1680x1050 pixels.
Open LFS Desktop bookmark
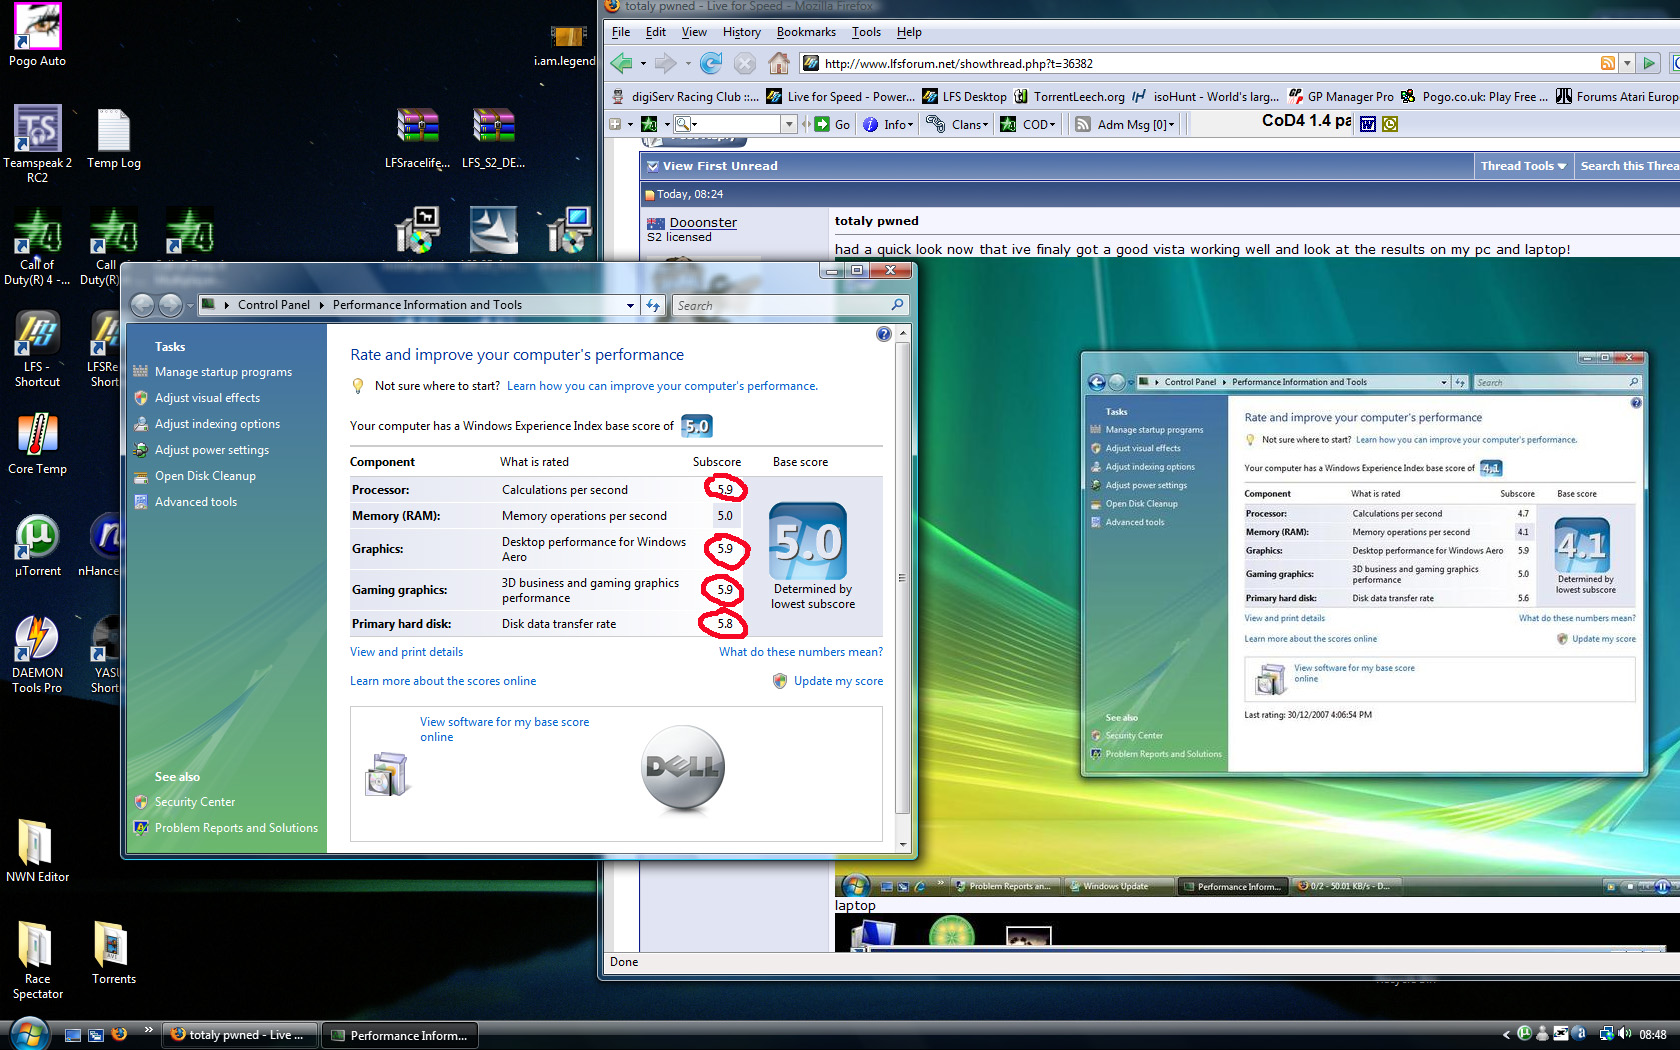click(964, 97)
